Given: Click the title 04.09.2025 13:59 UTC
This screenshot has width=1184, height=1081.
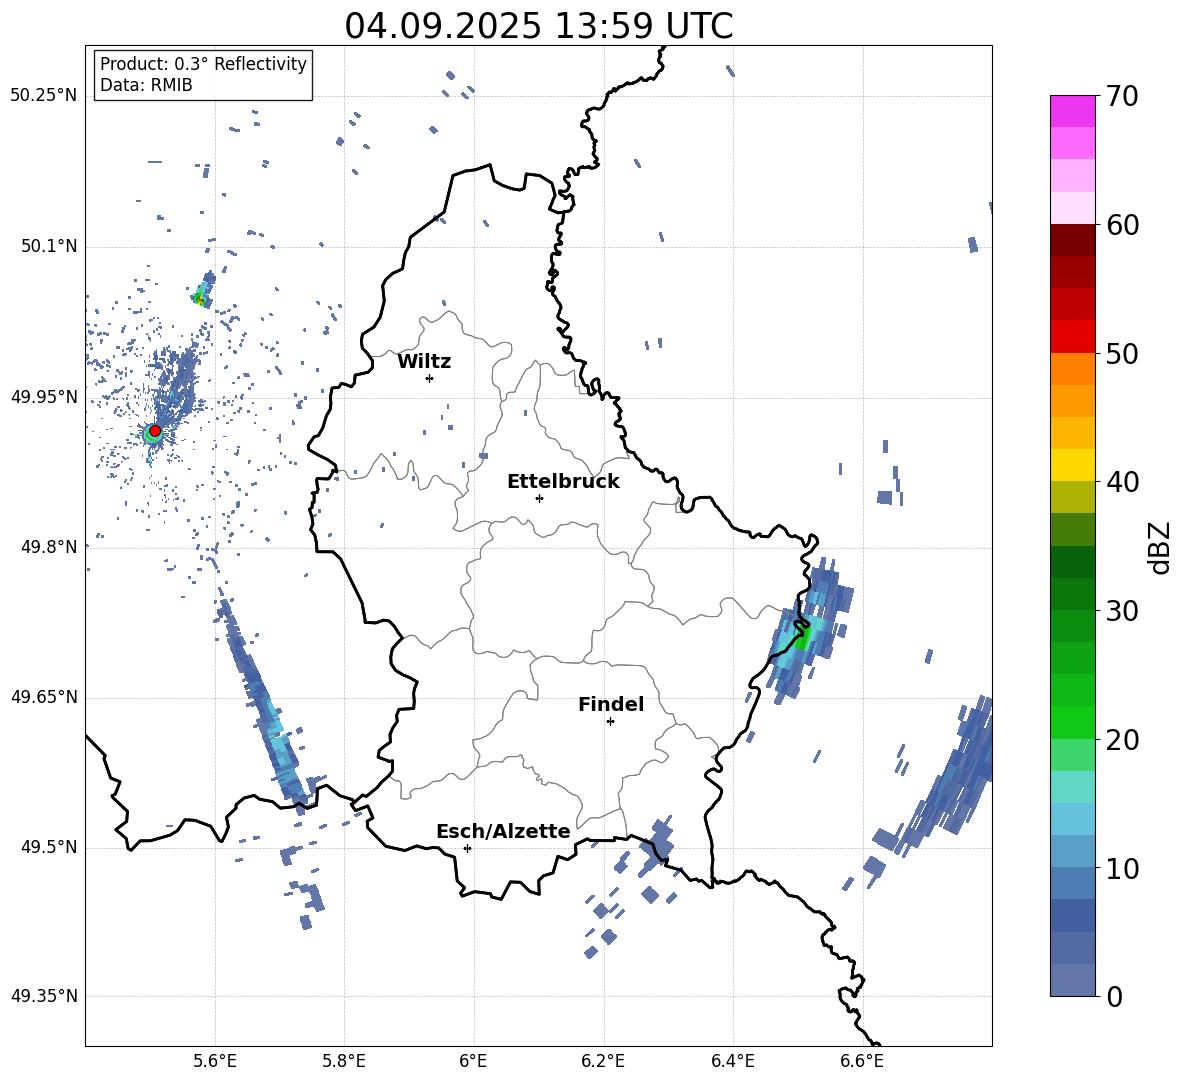Looking at the screenshot, I should (x=539, y=26).
